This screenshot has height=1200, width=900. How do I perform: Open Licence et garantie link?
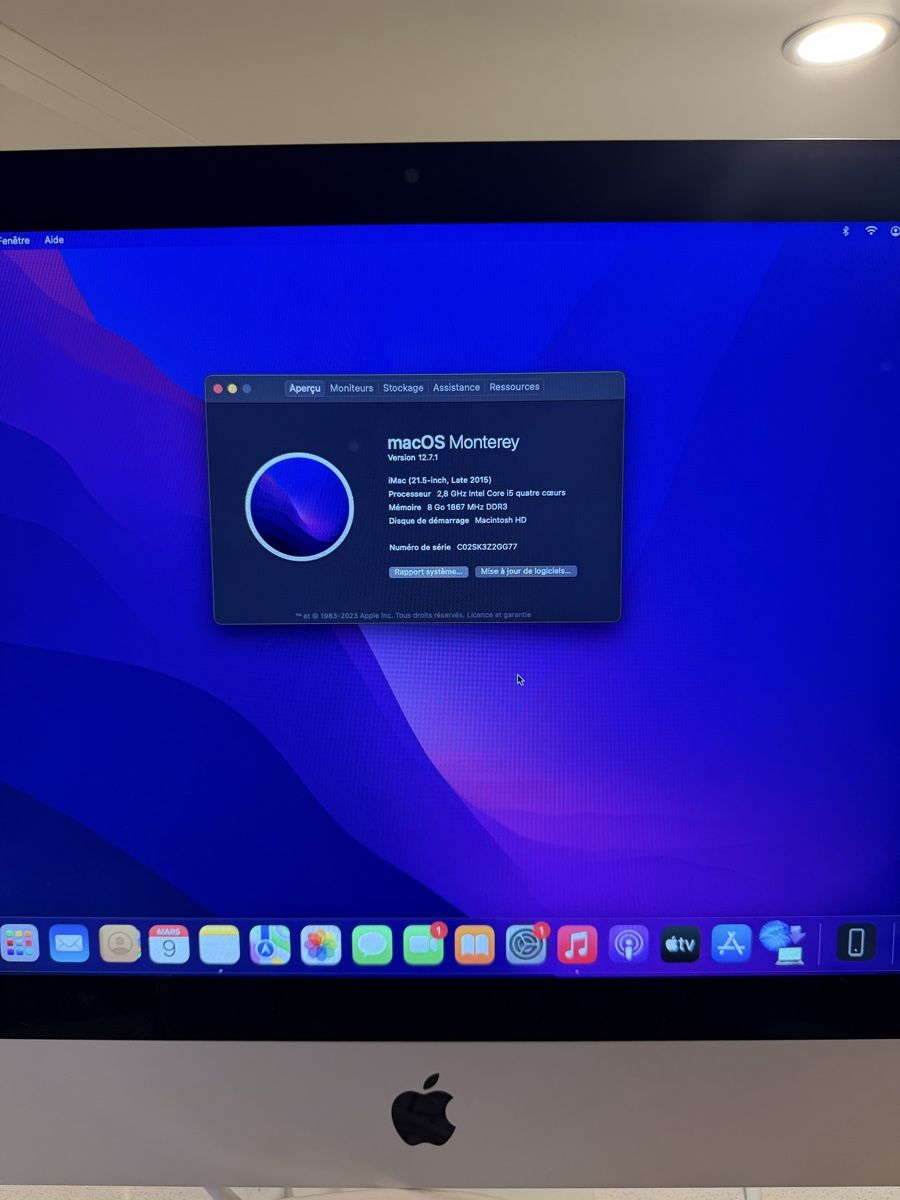pos(499,615)
